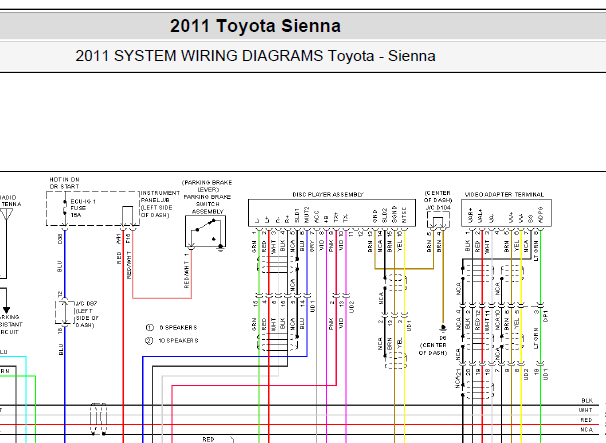606x443 pixels.
Task: Click the 'NTSC' pin label
Action: coord(404,215)
